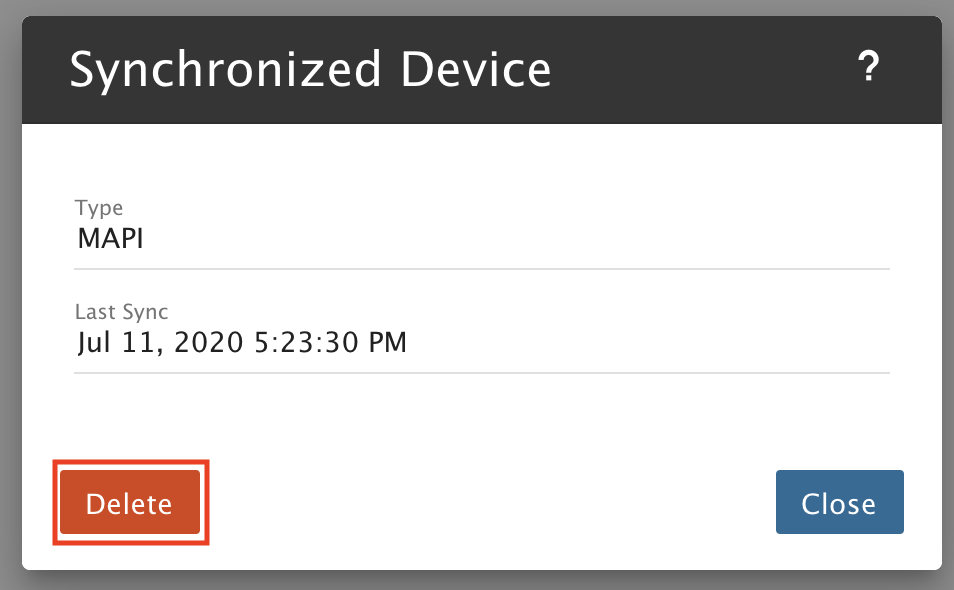Select the Last Sync timestamp value

click(242, 342)
